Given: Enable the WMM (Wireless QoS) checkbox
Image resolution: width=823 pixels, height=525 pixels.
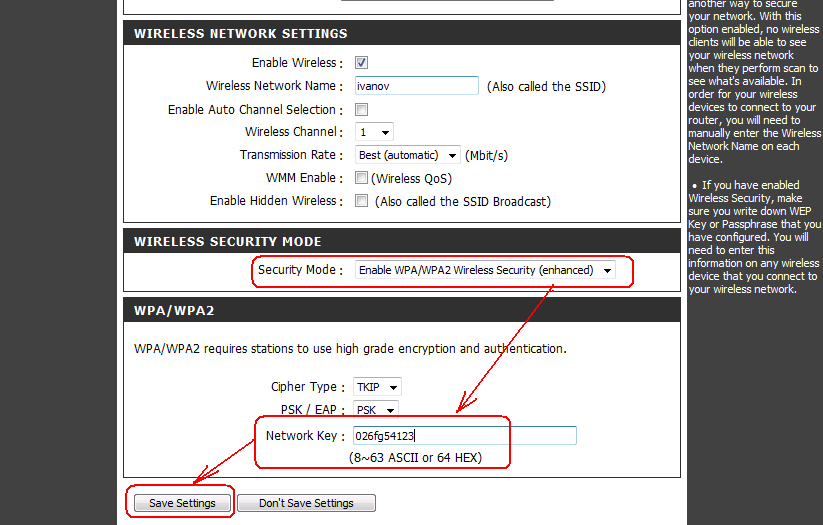Looking at the screenshot, I should [361, 177].
